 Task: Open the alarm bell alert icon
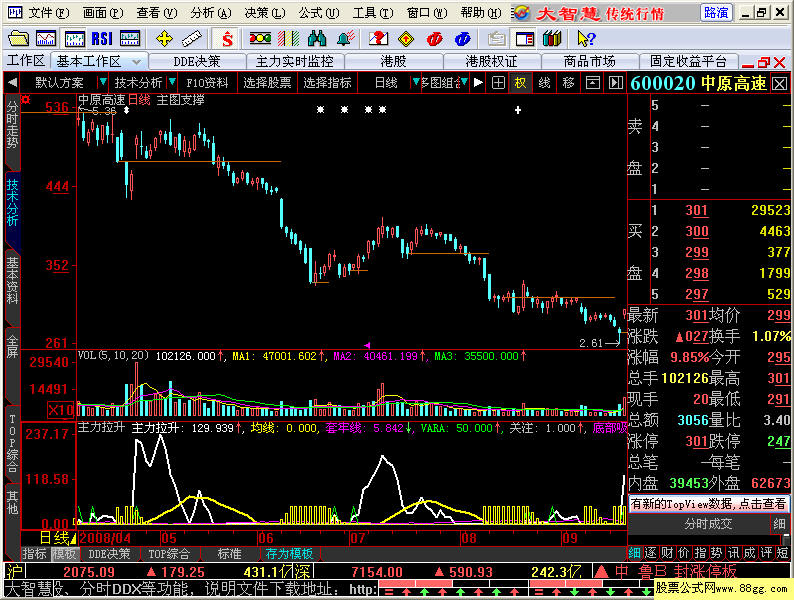(x=345, y=38)
